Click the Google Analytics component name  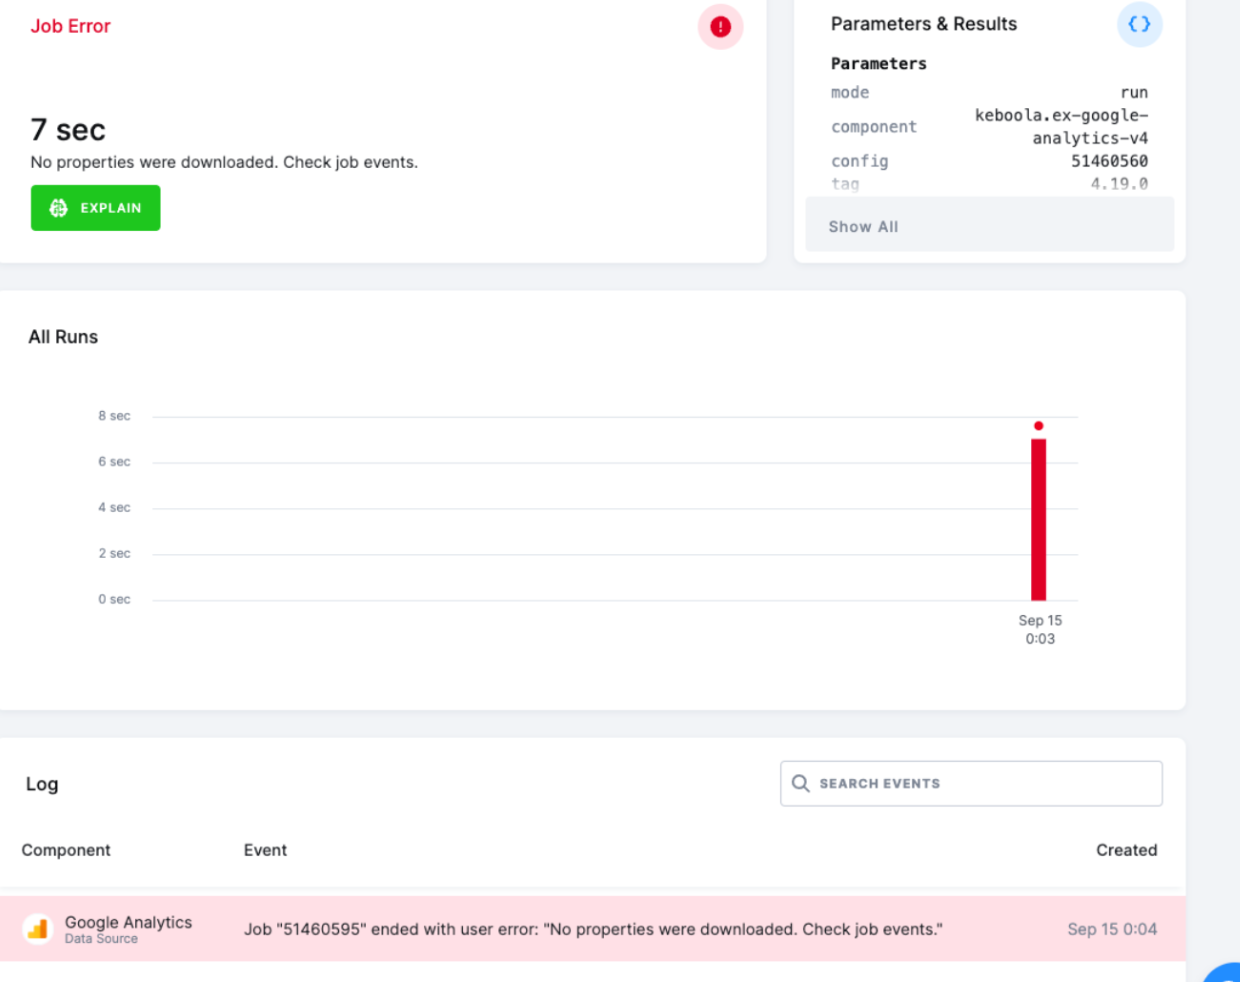point(128,922)
